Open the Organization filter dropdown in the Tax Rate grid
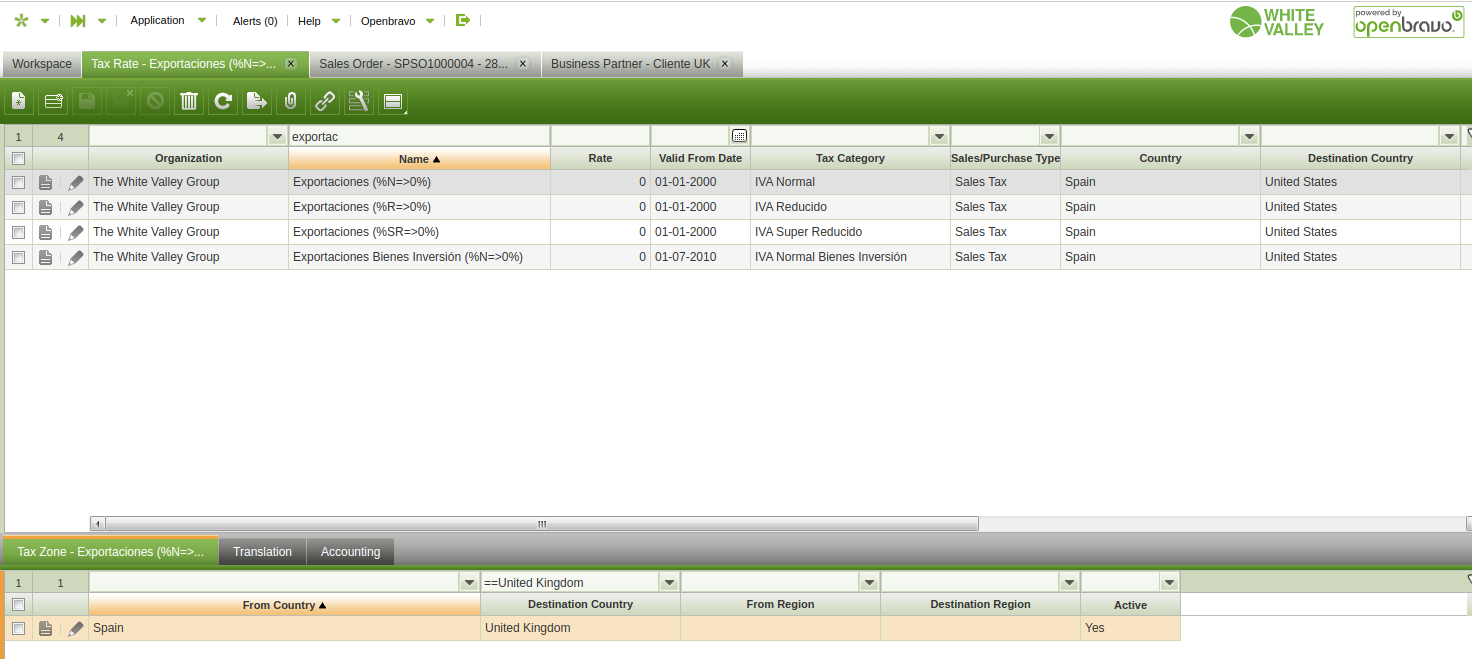 pyautogui.click(x=277, y=136)
